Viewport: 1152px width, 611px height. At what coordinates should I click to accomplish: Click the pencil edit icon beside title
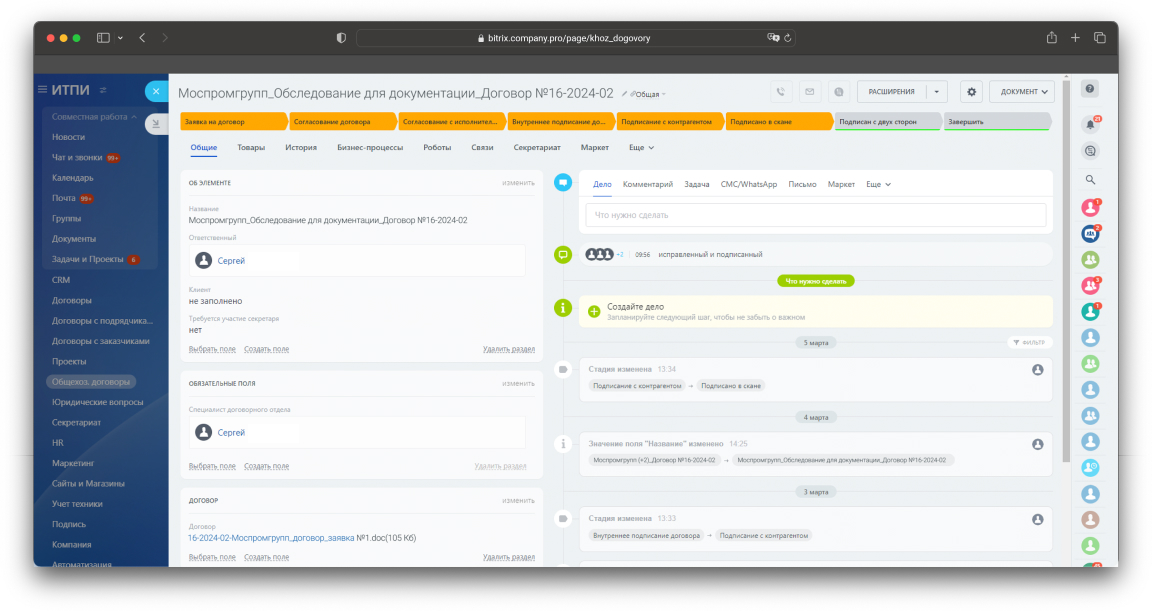pos(624,94)
